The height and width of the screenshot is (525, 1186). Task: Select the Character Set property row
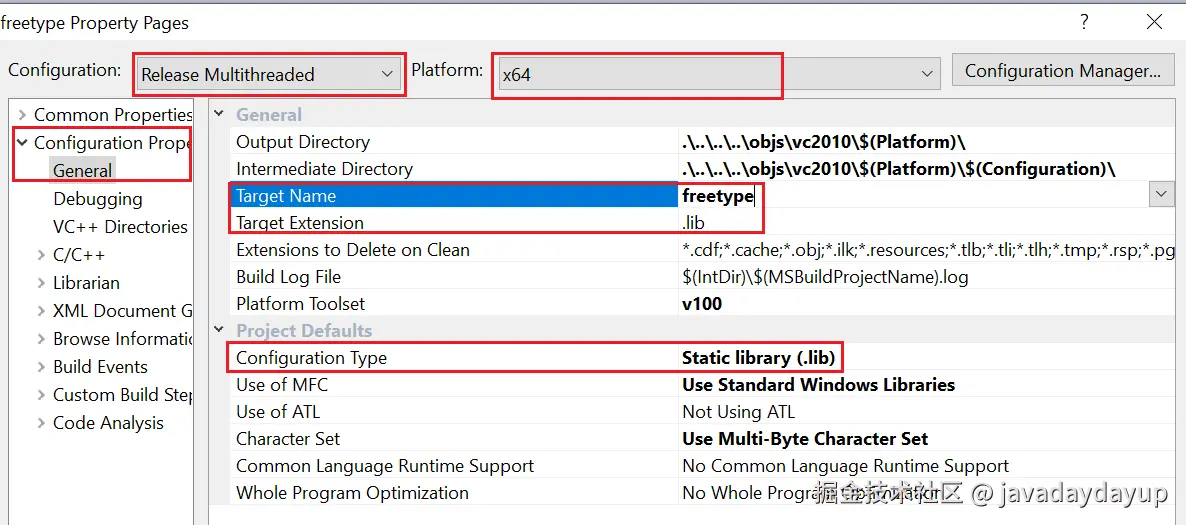click(288, 439)
